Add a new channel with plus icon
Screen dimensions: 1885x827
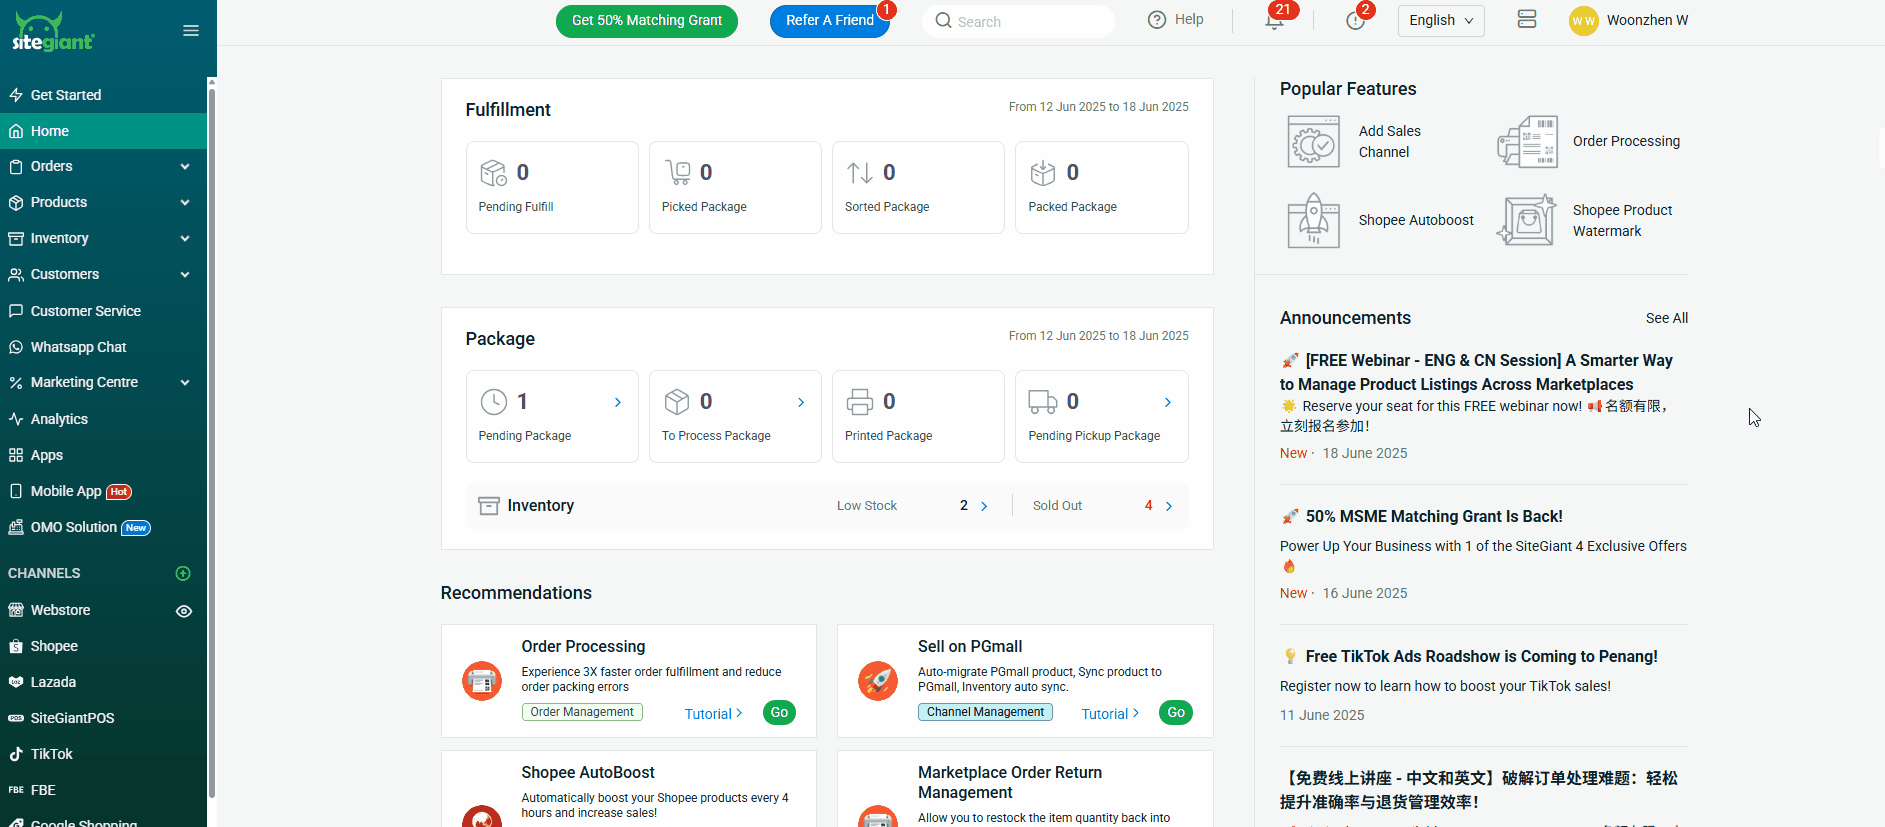coord(183,573)
